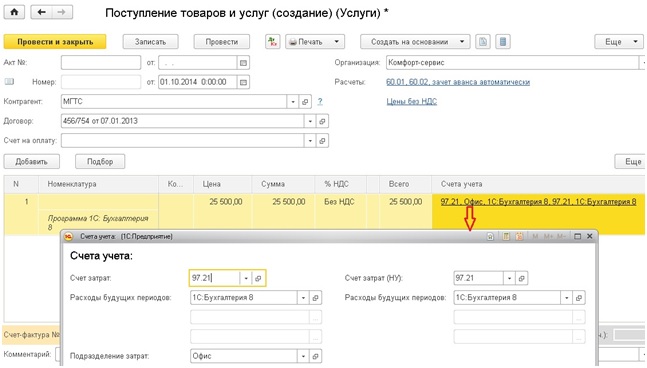Open the document report icon beside Создать на основании

483,42
